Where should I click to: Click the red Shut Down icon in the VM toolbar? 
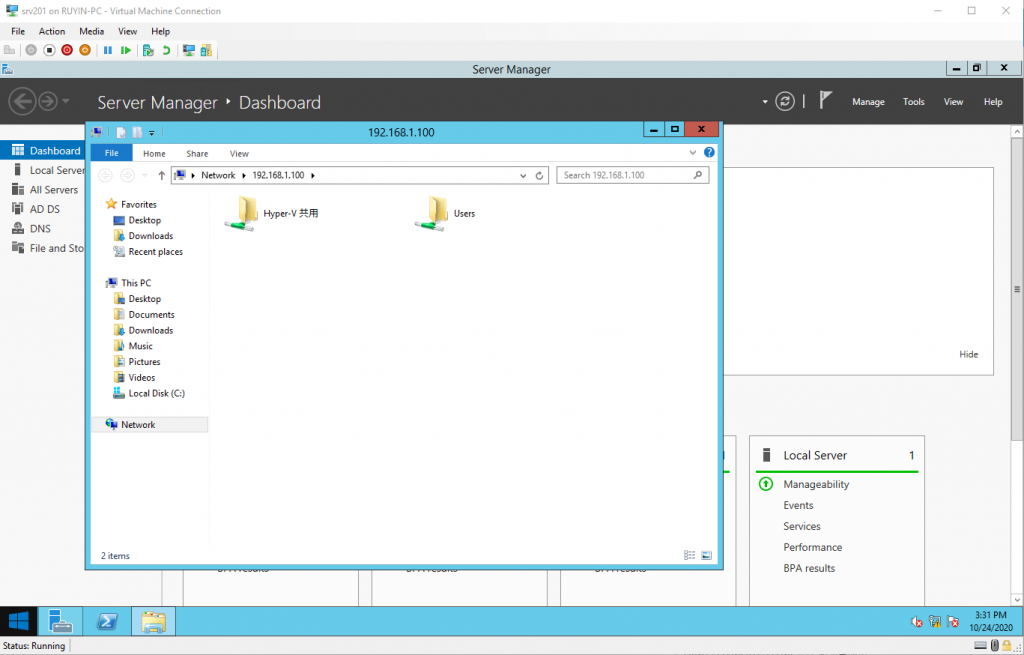[x=67, y=50]
